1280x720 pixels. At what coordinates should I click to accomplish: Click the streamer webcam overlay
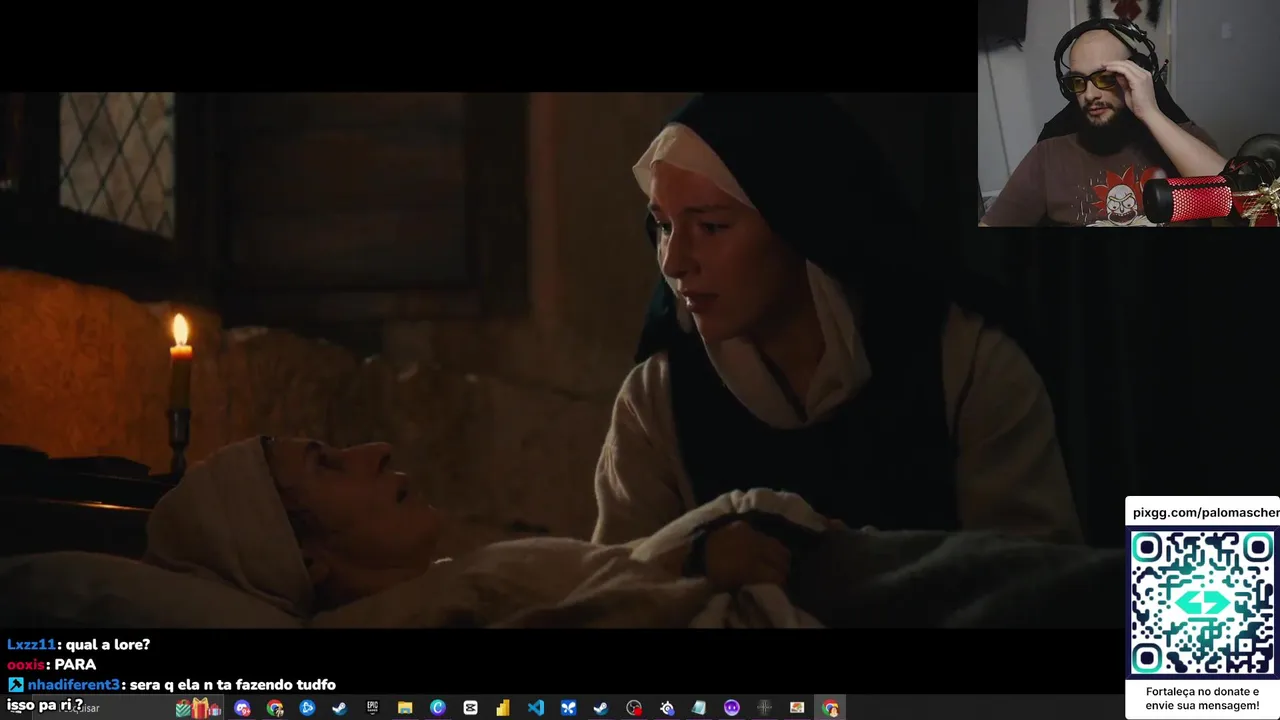pos(1129,113)
